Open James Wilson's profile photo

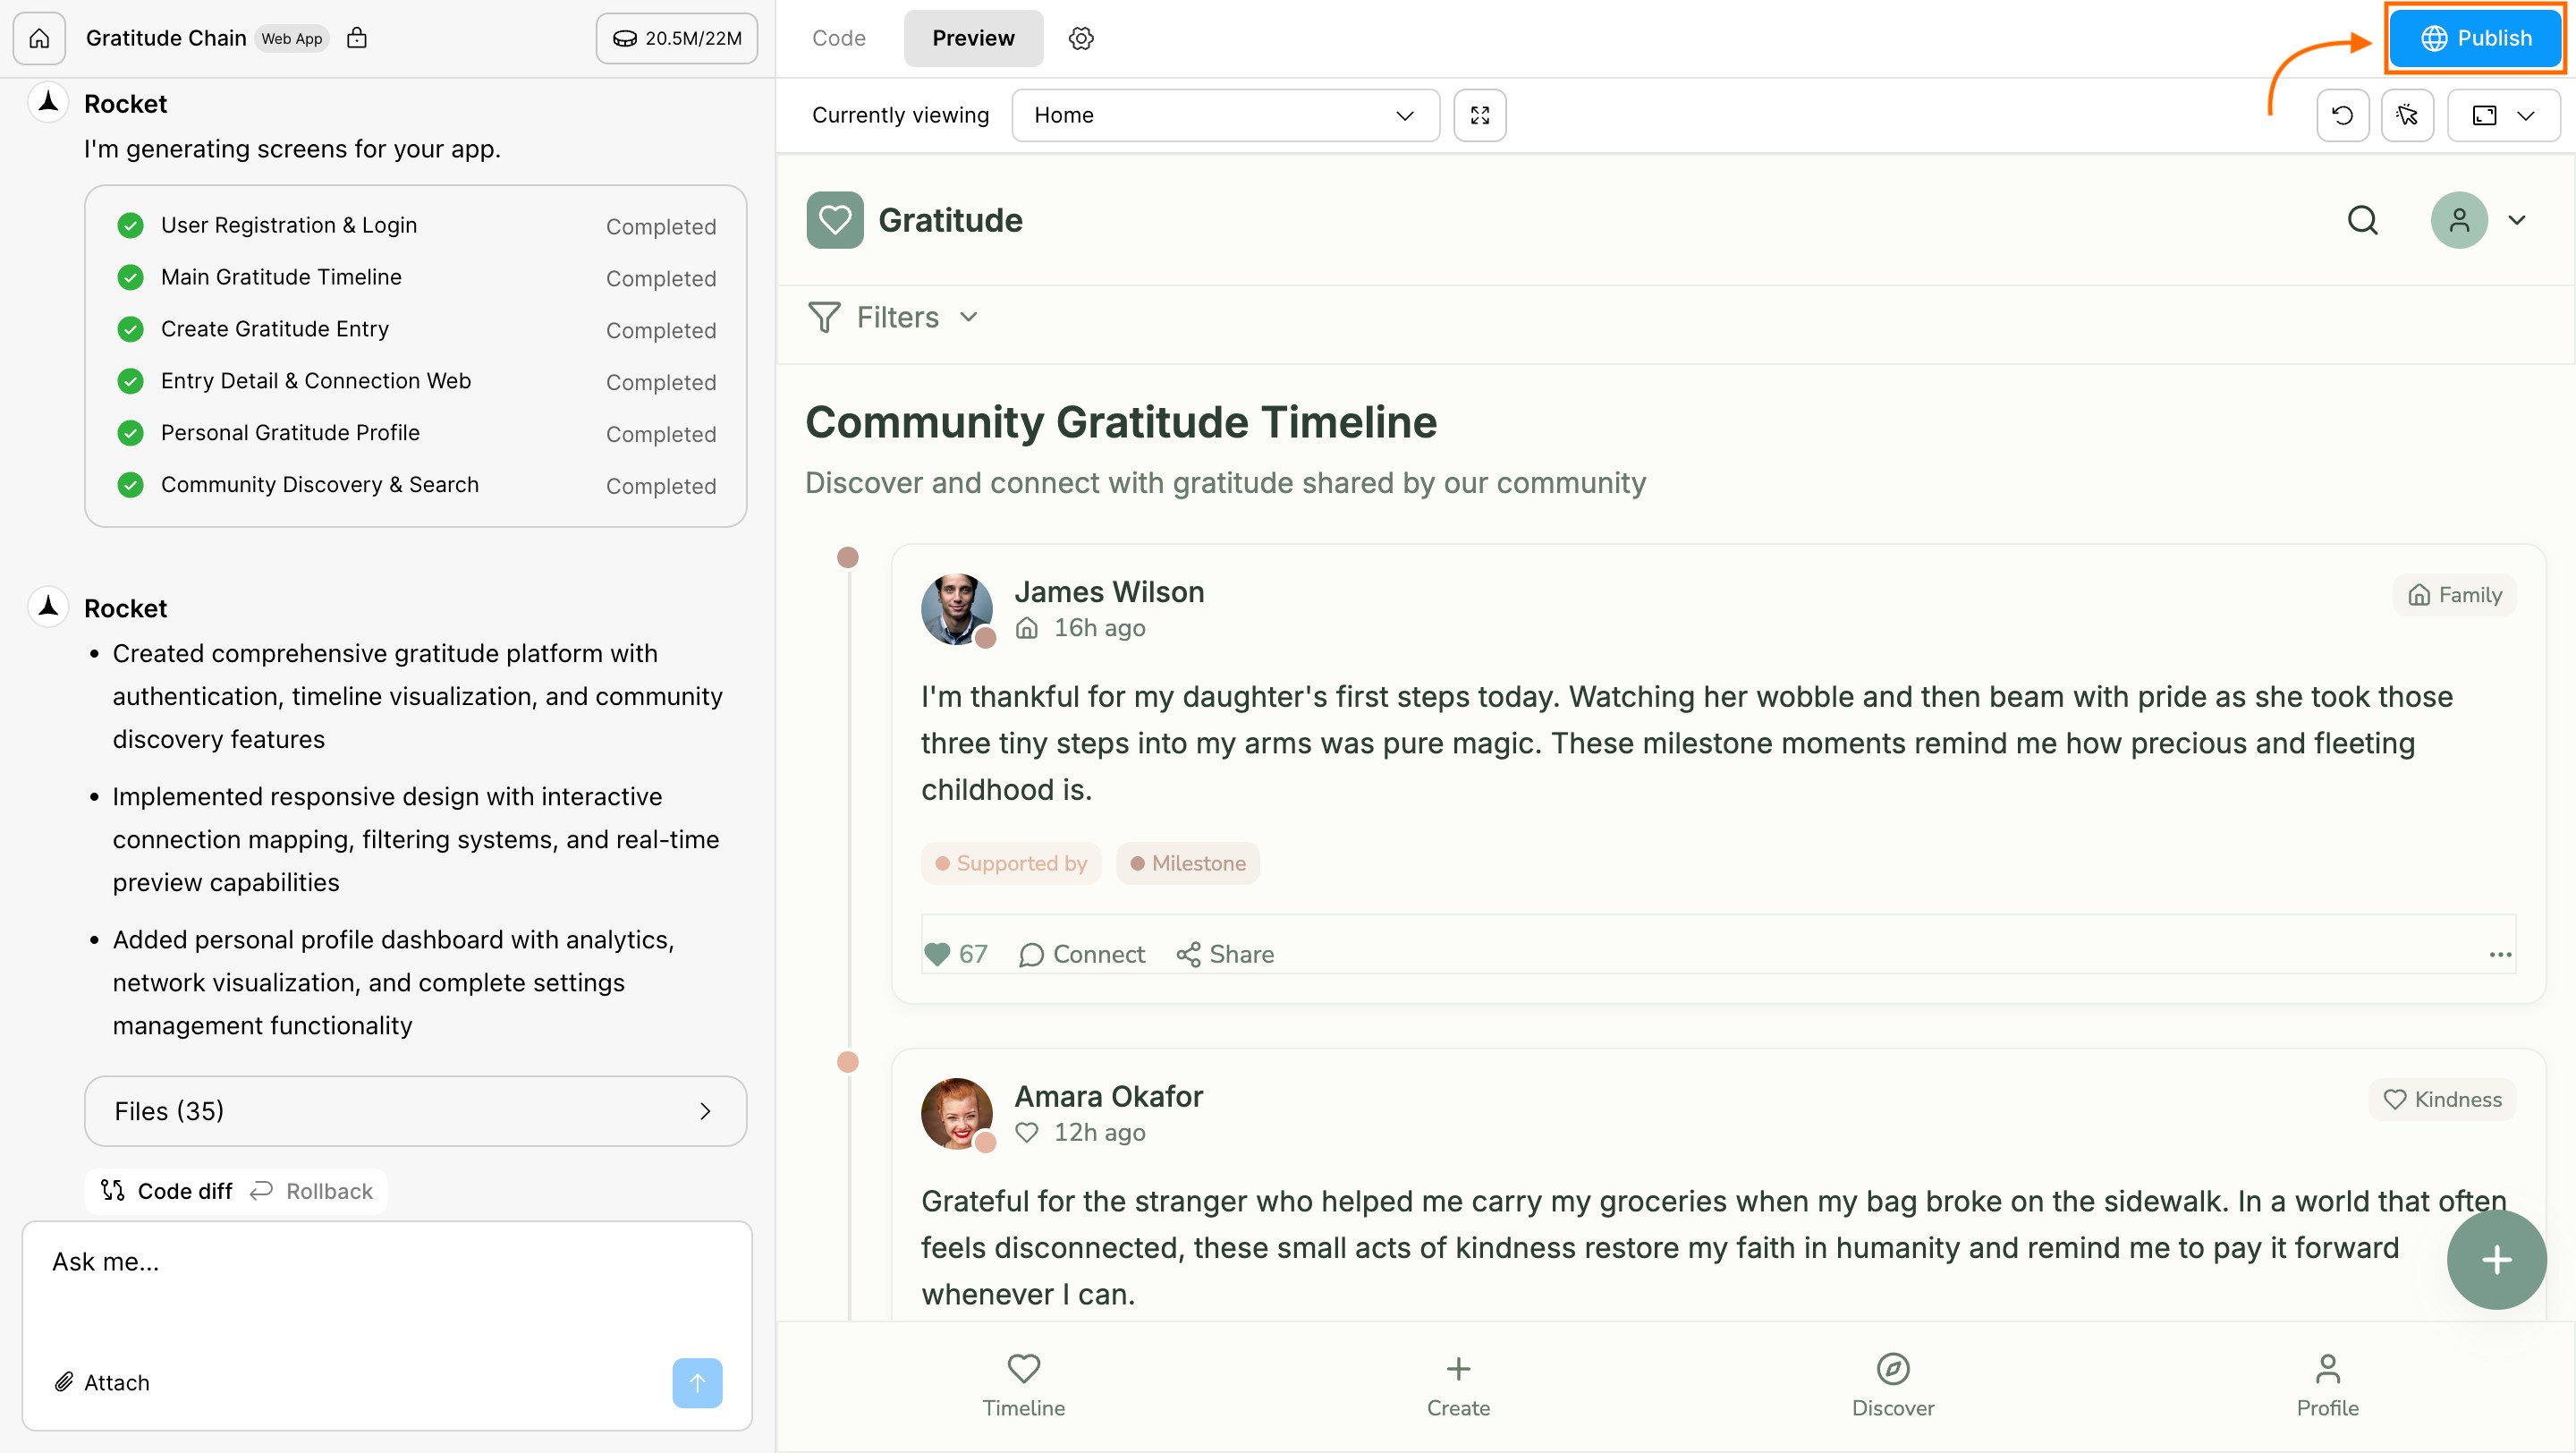(x=957, y=609)
